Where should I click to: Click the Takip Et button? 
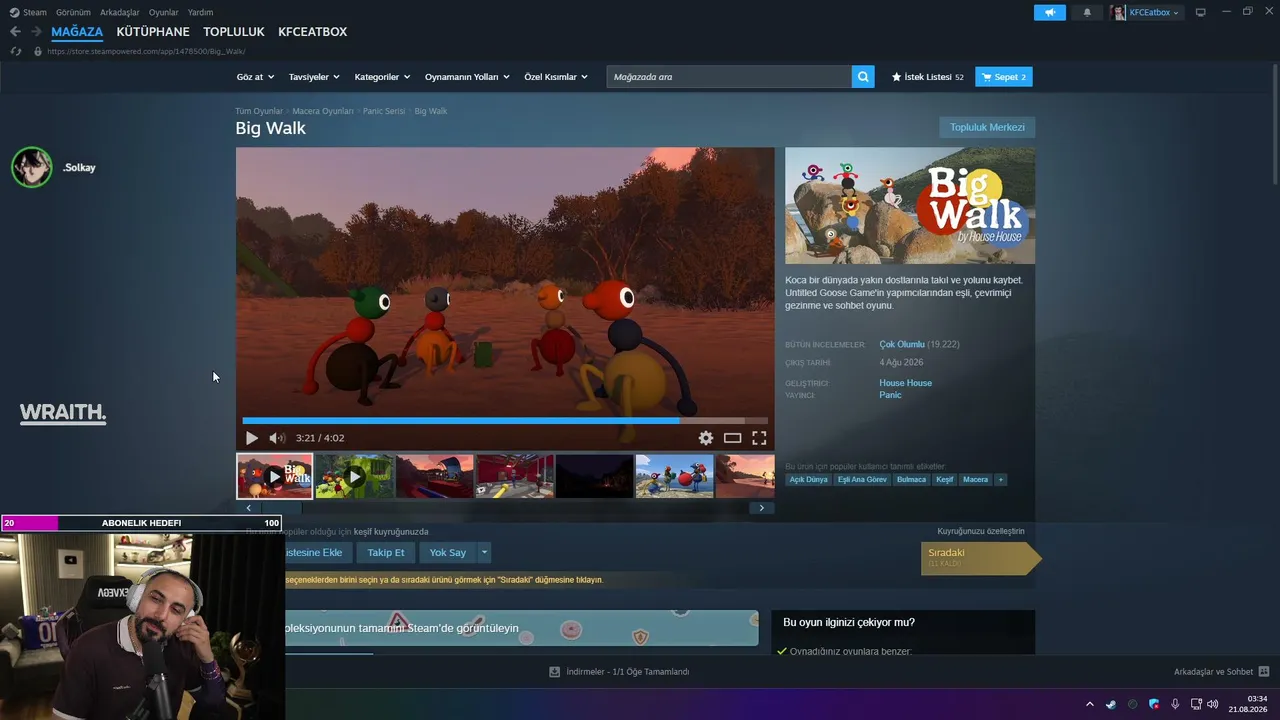point(386,552)
